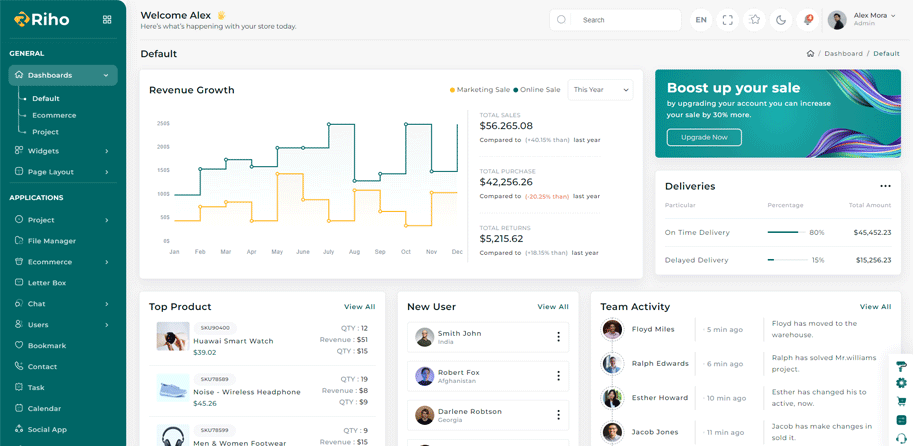913x446 pixels.
Task: Expand the Widgets sidebar menu
Action: 62,151
